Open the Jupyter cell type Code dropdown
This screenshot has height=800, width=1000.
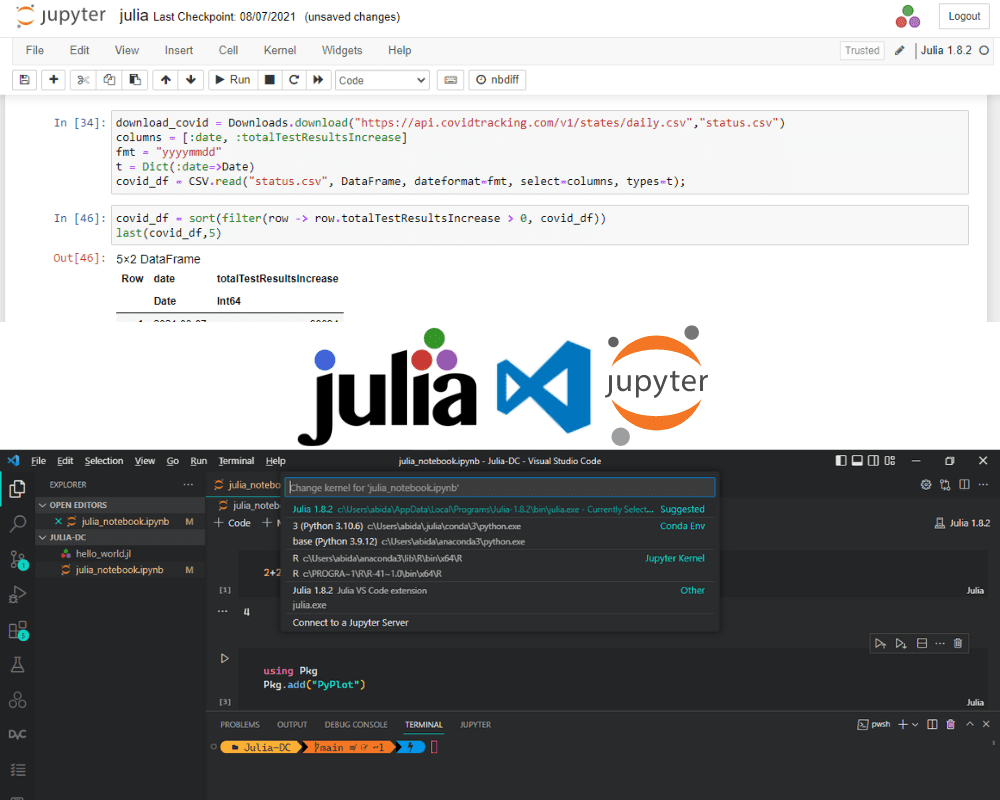point(382,80)
